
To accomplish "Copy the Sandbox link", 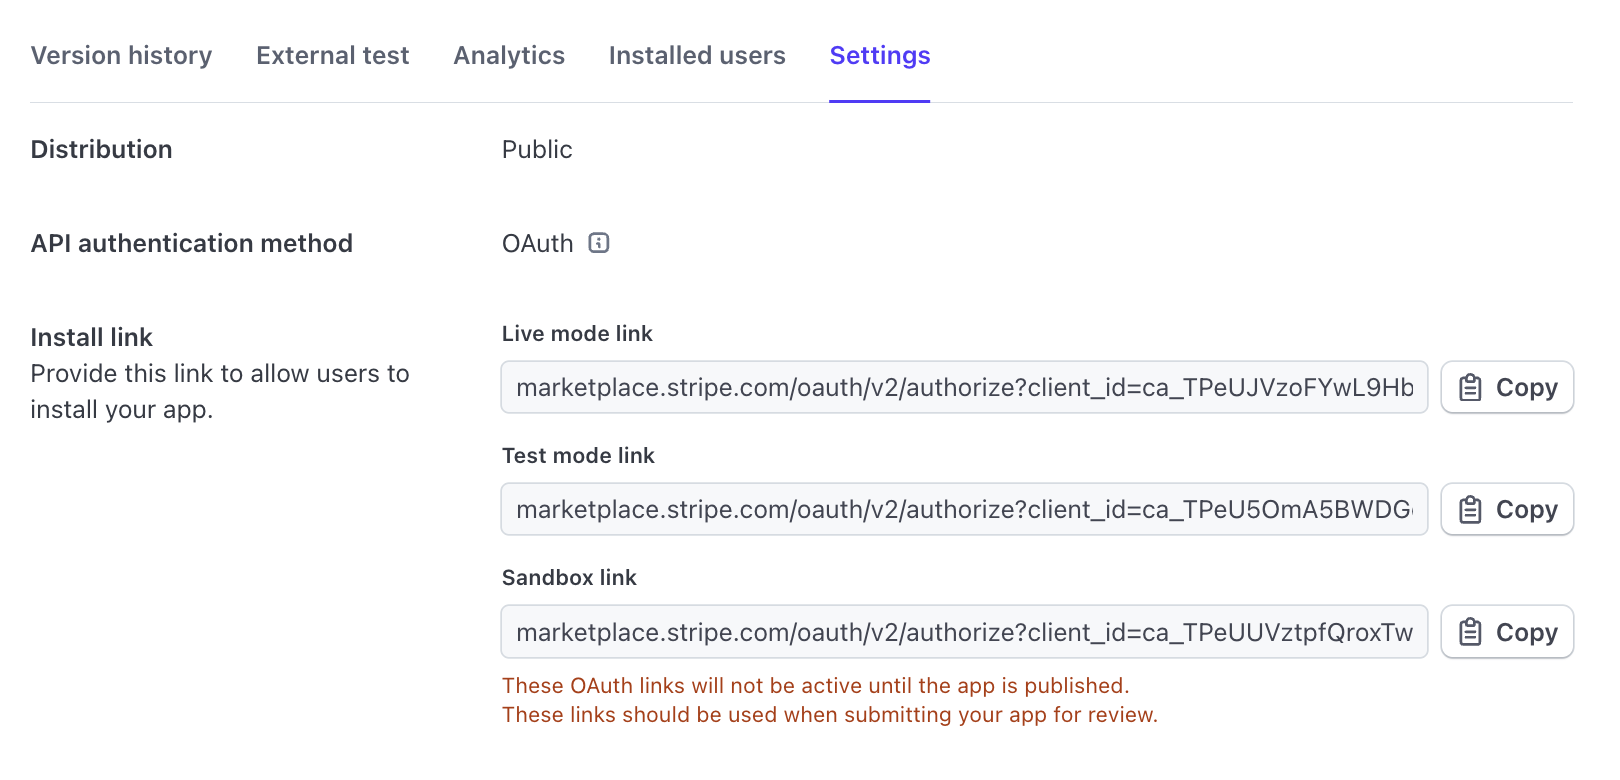I will pos(1507,632).
